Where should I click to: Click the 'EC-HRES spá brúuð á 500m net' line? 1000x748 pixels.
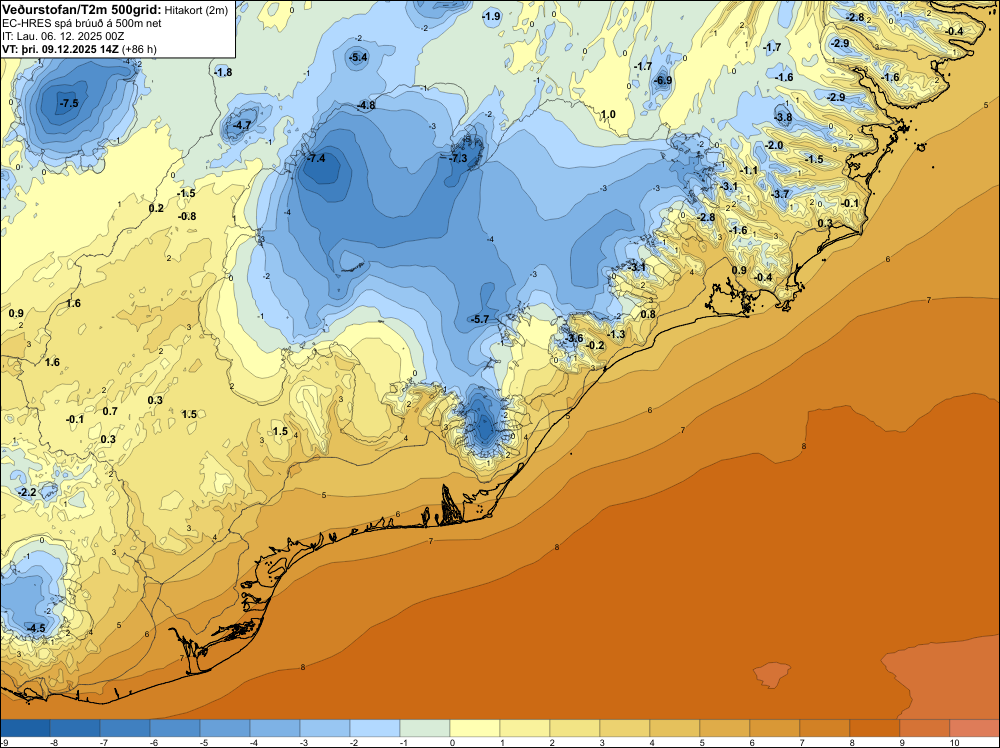click(x=82, y=24)
